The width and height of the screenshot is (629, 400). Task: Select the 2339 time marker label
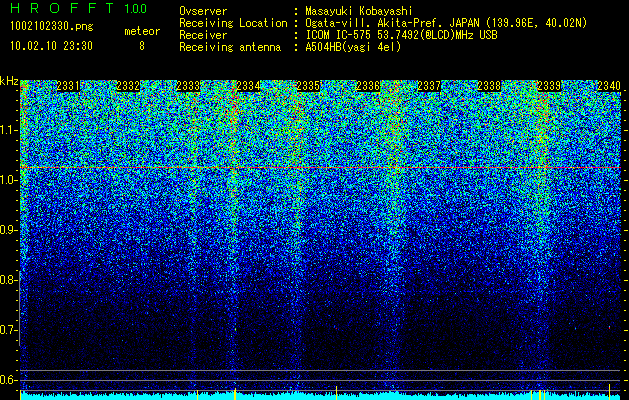549,86
